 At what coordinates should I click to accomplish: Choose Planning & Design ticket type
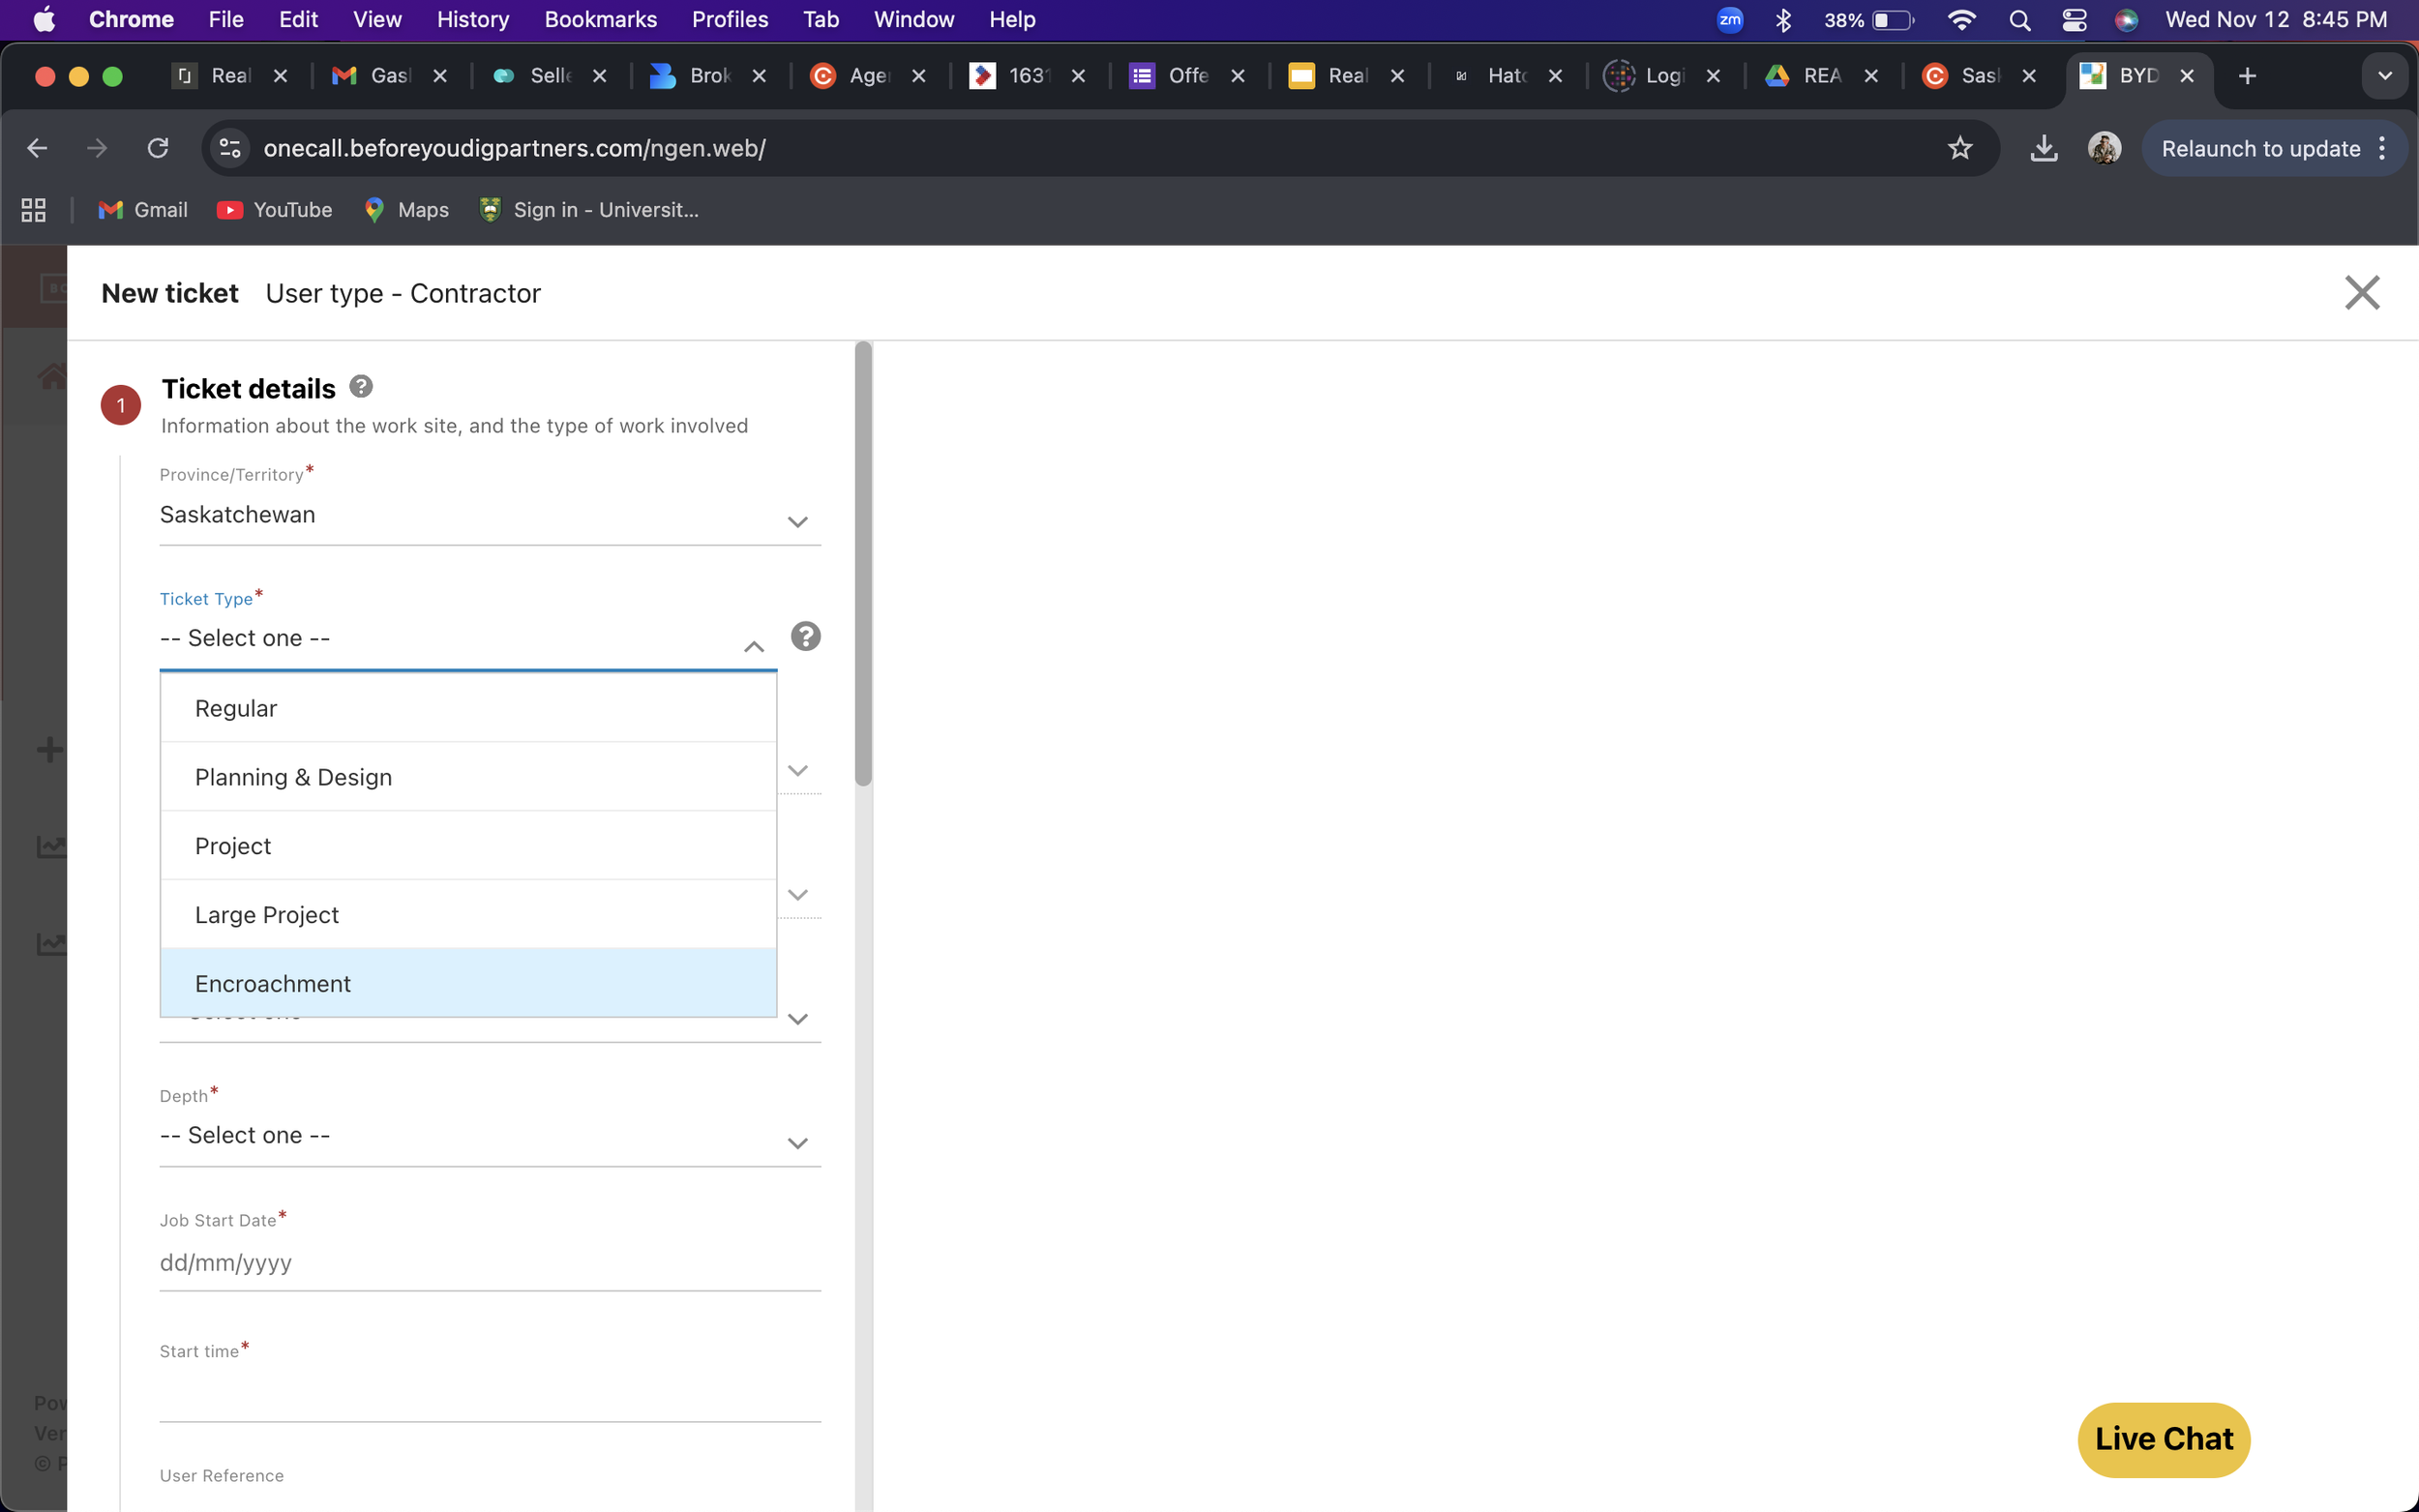pos(468,777)
